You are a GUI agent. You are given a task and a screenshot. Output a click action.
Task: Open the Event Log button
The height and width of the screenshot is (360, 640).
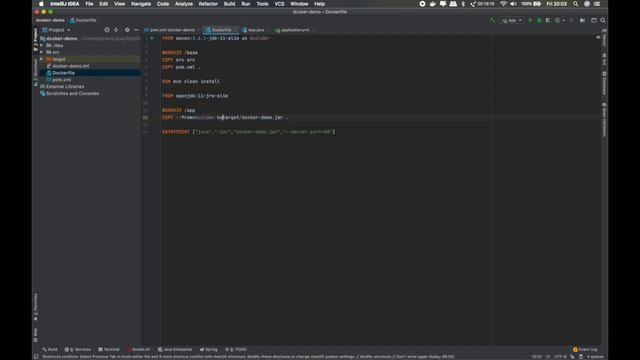click(585, 349)
